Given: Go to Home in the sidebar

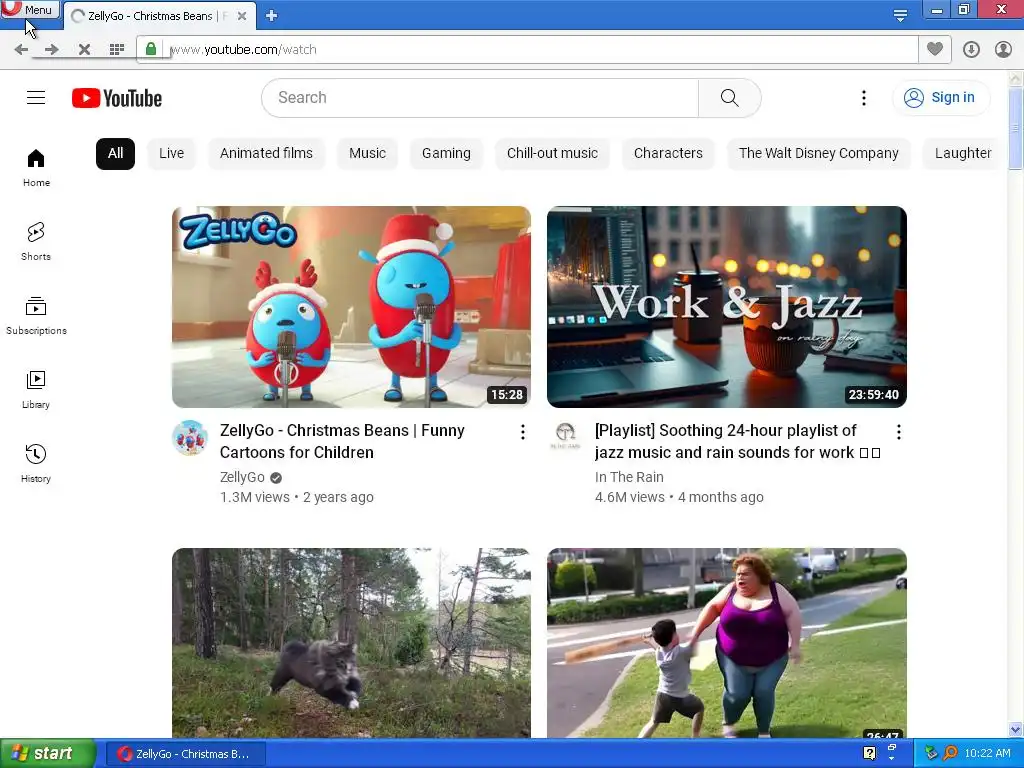Looking at the screenshot, I should pos(36,168).
